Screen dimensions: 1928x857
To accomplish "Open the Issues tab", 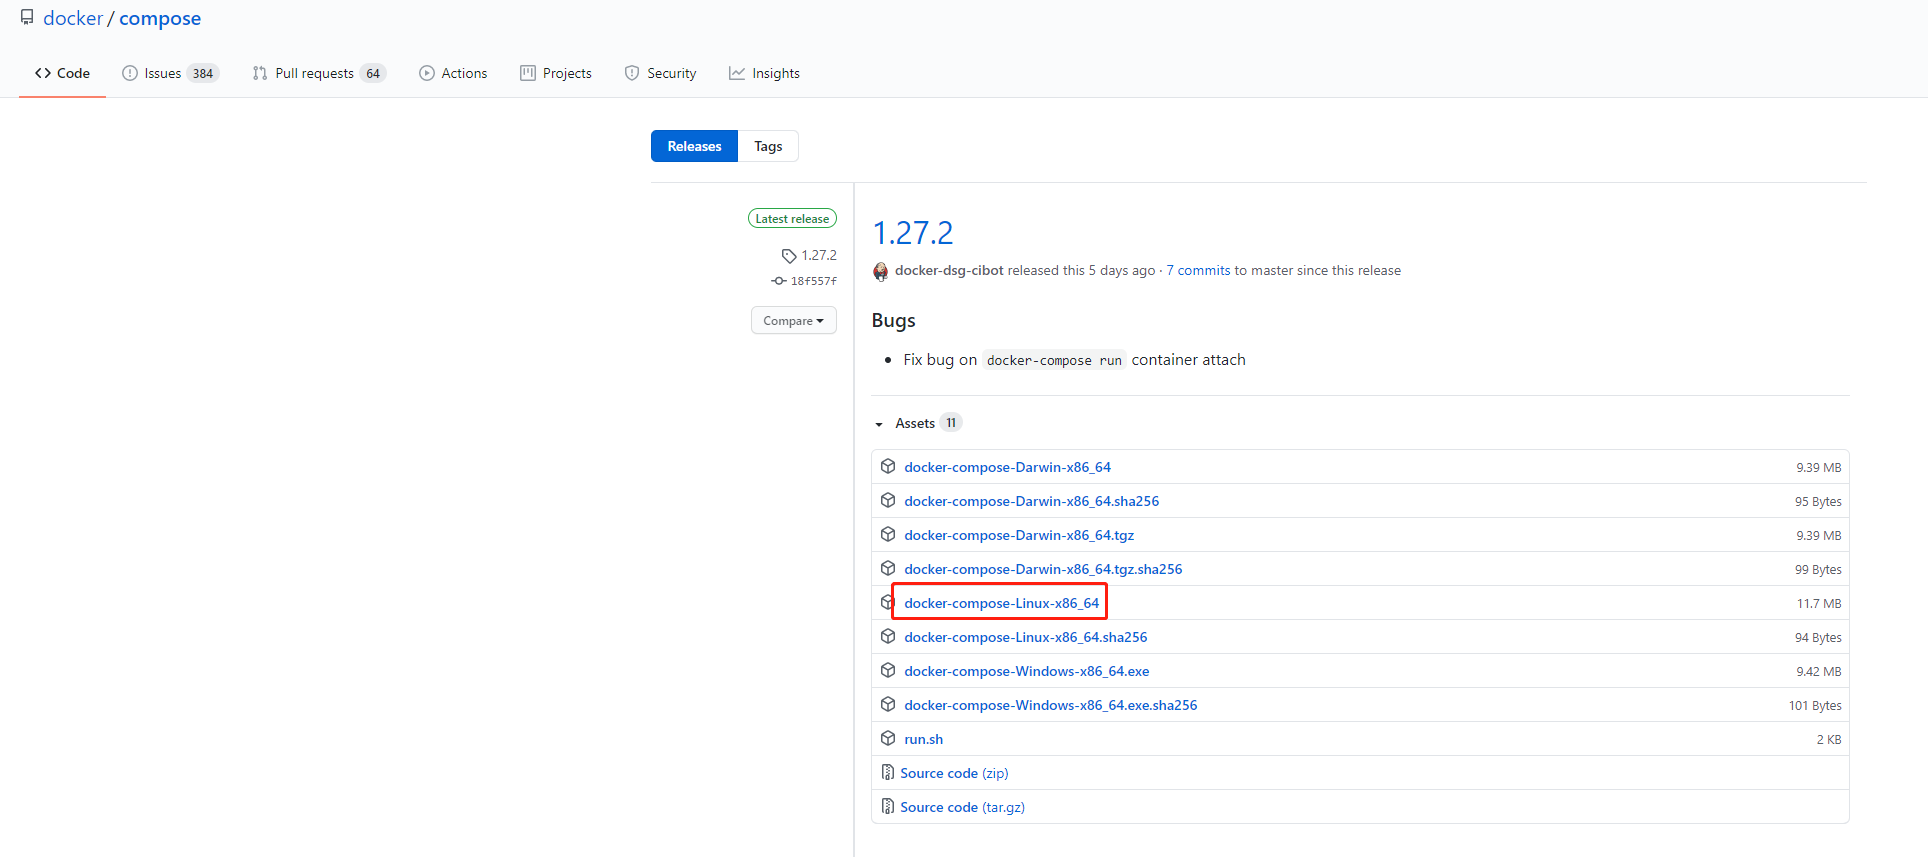I will [x=170, y=73].
